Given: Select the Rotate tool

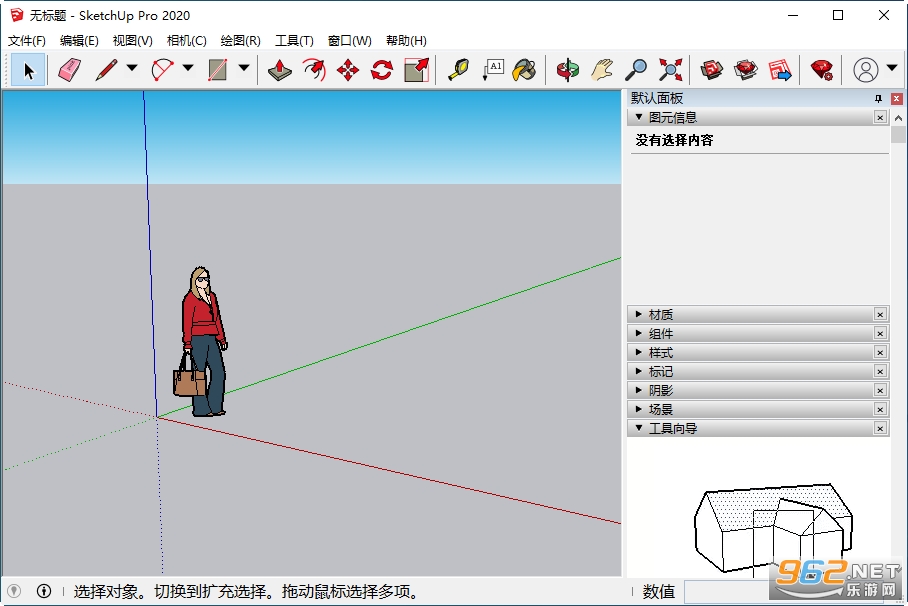Looking at the screenshot, I should tap(382, 70).
